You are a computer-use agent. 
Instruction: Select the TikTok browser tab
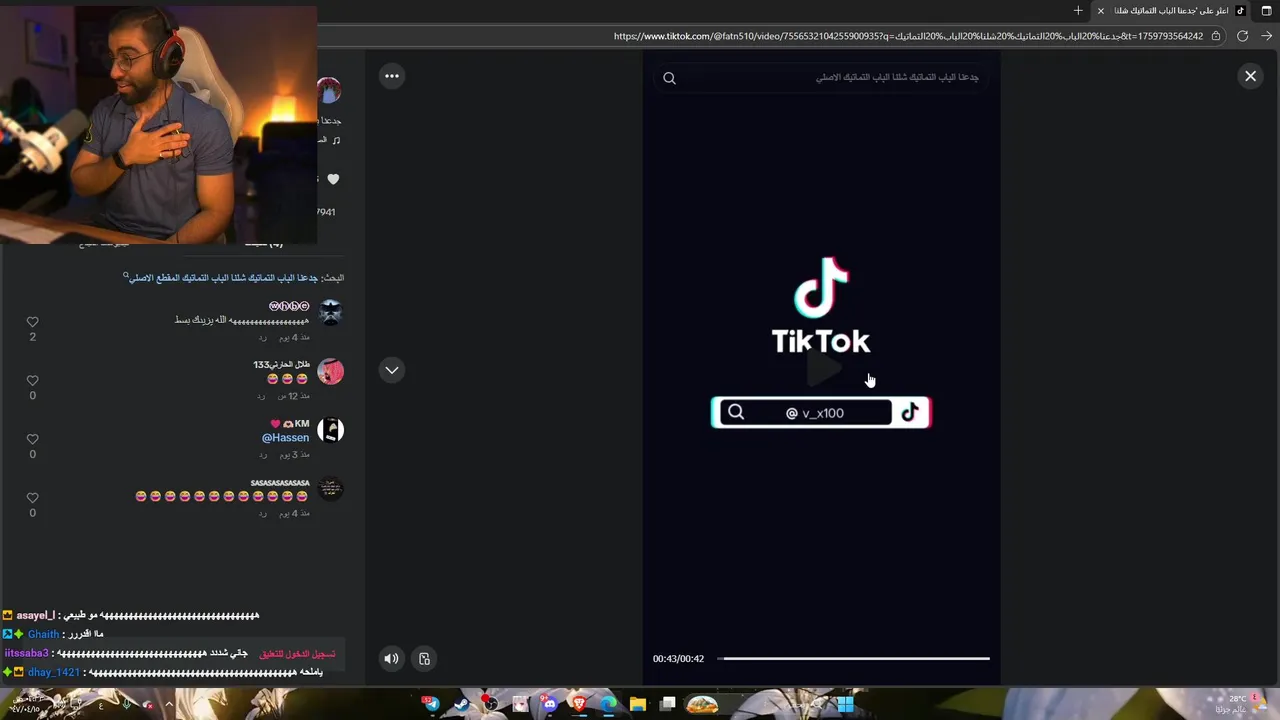[x=1172, y=11]
